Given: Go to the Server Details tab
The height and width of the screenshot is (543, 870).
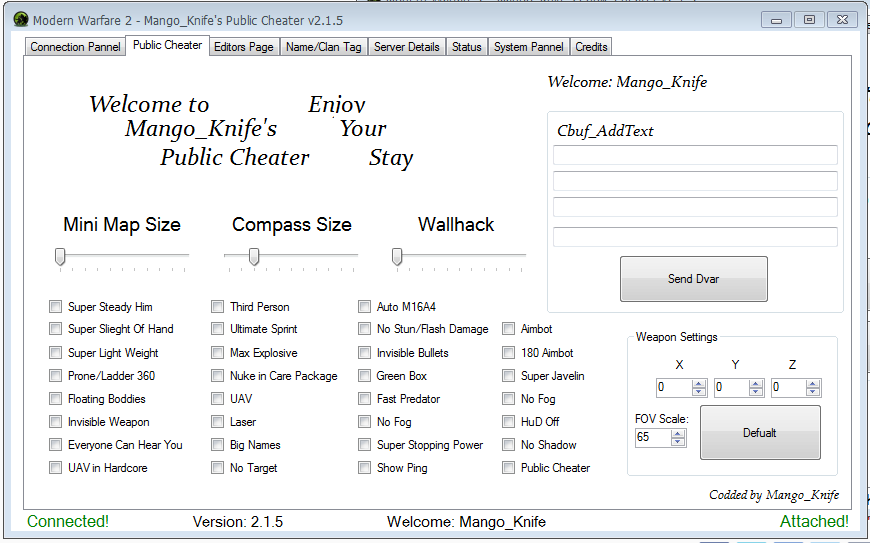Looking at the screenshot, I should [407, 47].
